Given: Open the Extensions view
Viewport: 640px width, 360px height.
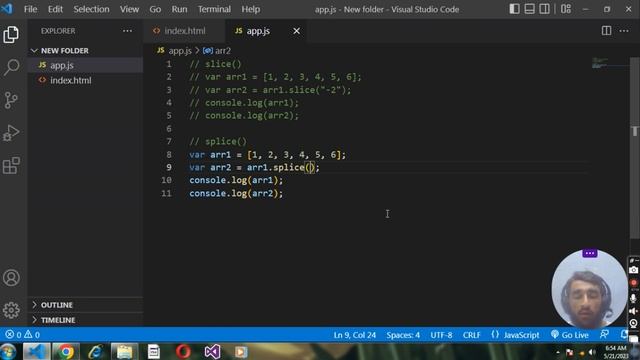Looking at the screenshot, I should [11, 165].
